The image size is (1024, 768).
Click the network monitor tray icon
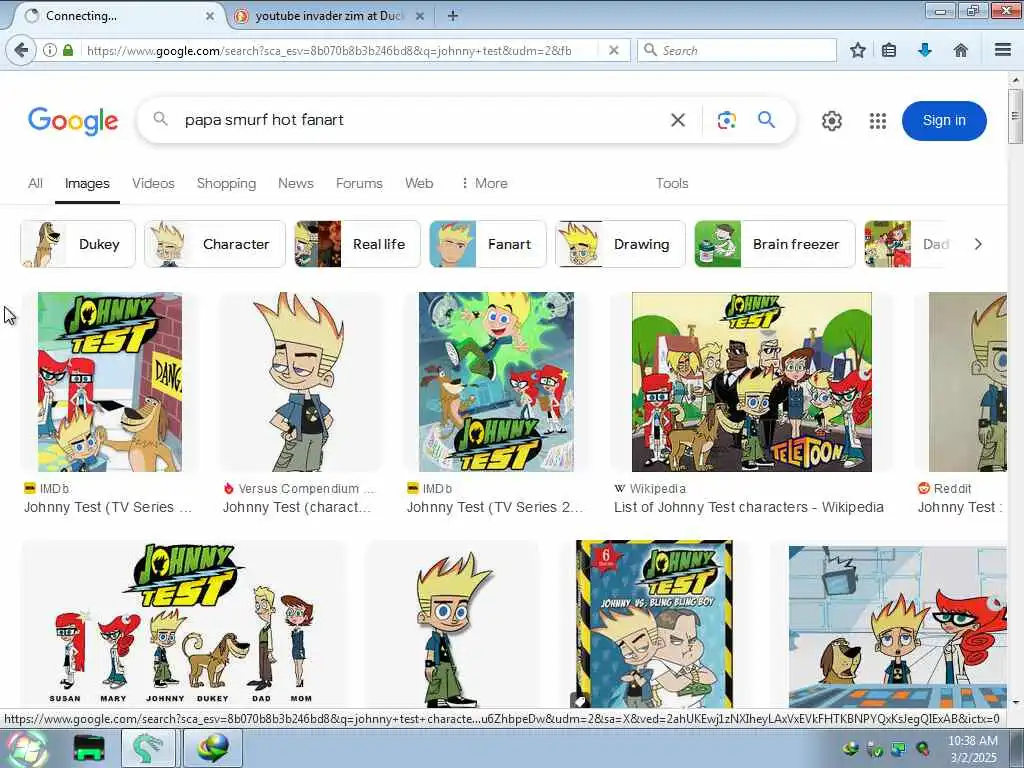(x=899, y=749)
